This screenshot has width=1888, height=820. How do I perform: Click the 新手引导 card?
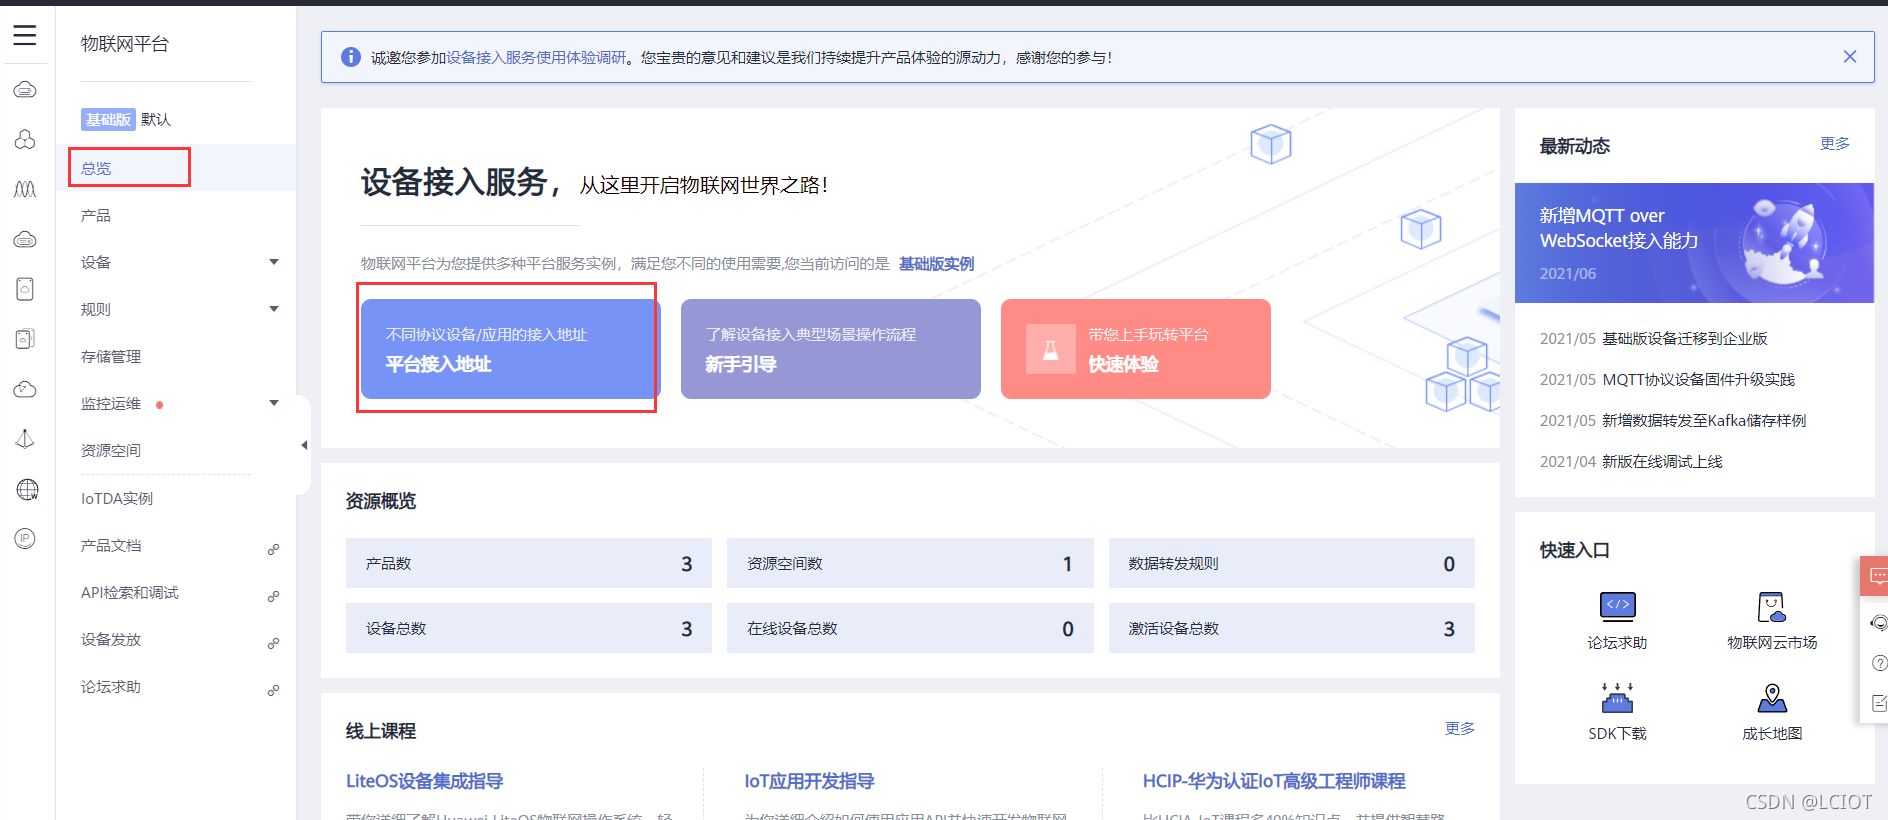coord(831,349)
